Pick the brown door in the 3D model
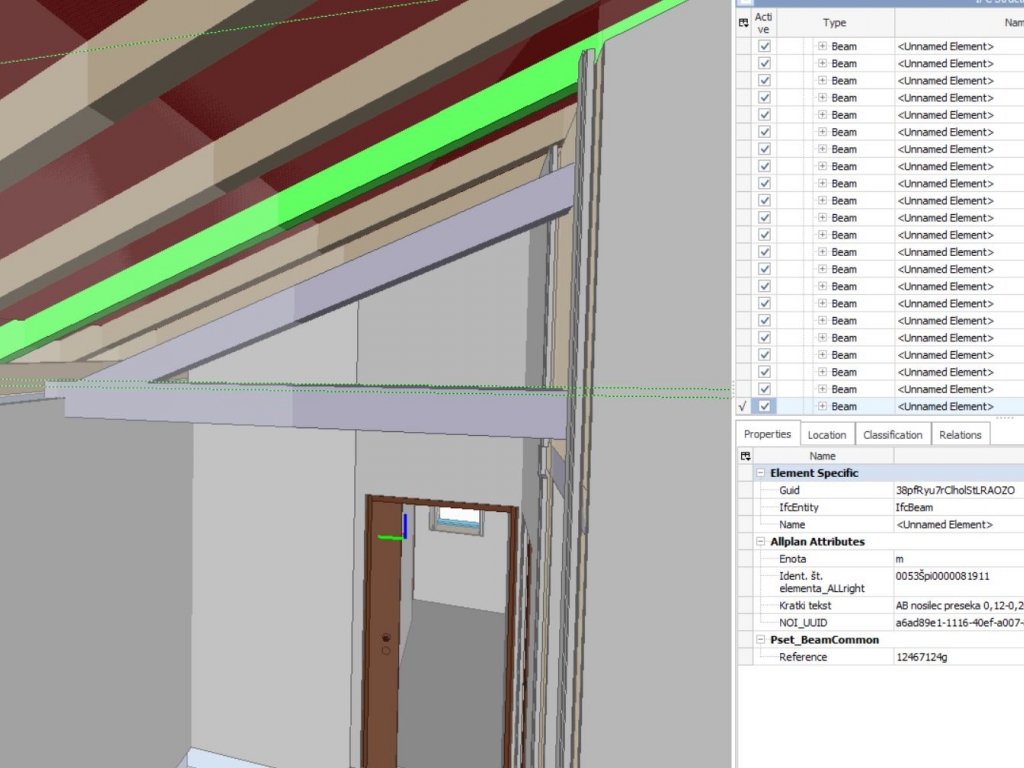Screen dimensions: 1024x768 point(380,620)
